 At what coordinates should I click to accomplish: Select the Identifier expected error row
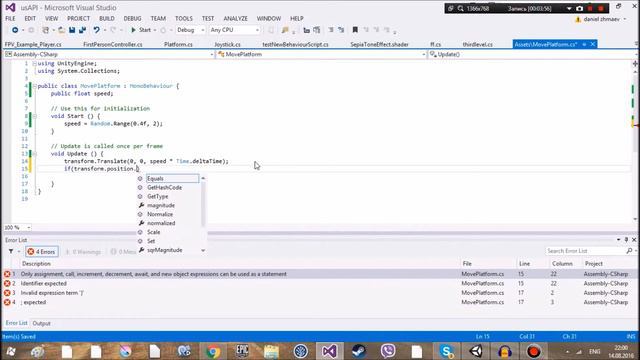[320, 283]
